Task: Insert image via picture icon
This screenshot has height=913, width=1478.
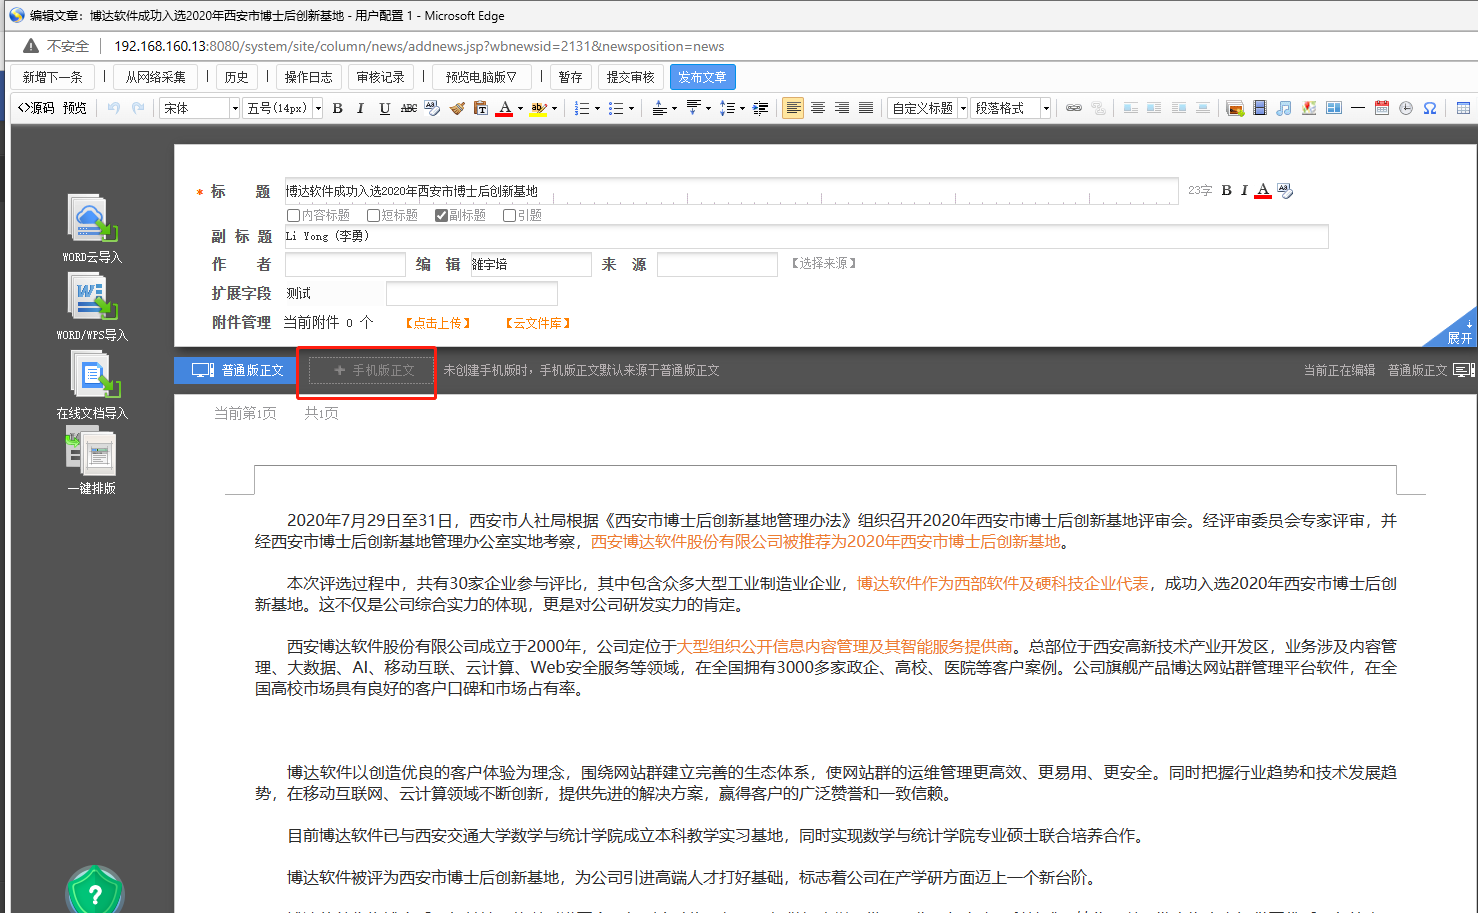Action: [x=1235, y=108]
